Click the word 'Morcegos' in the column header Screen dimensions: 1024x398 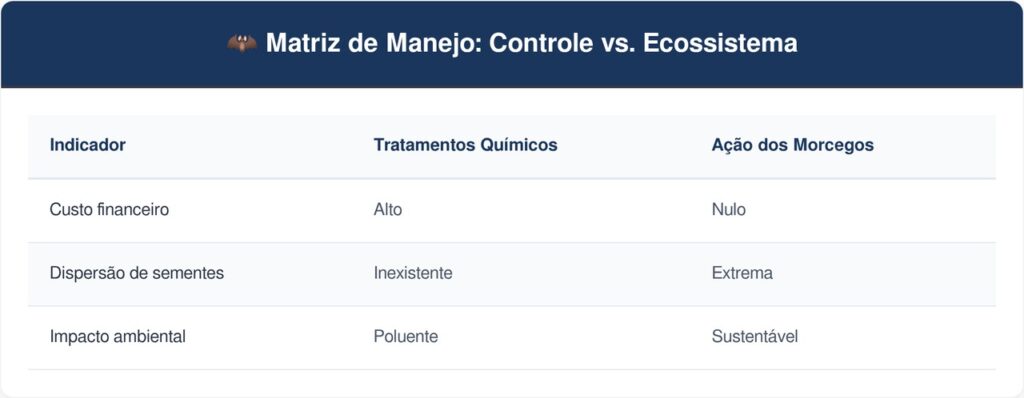(x=833, y=145)
